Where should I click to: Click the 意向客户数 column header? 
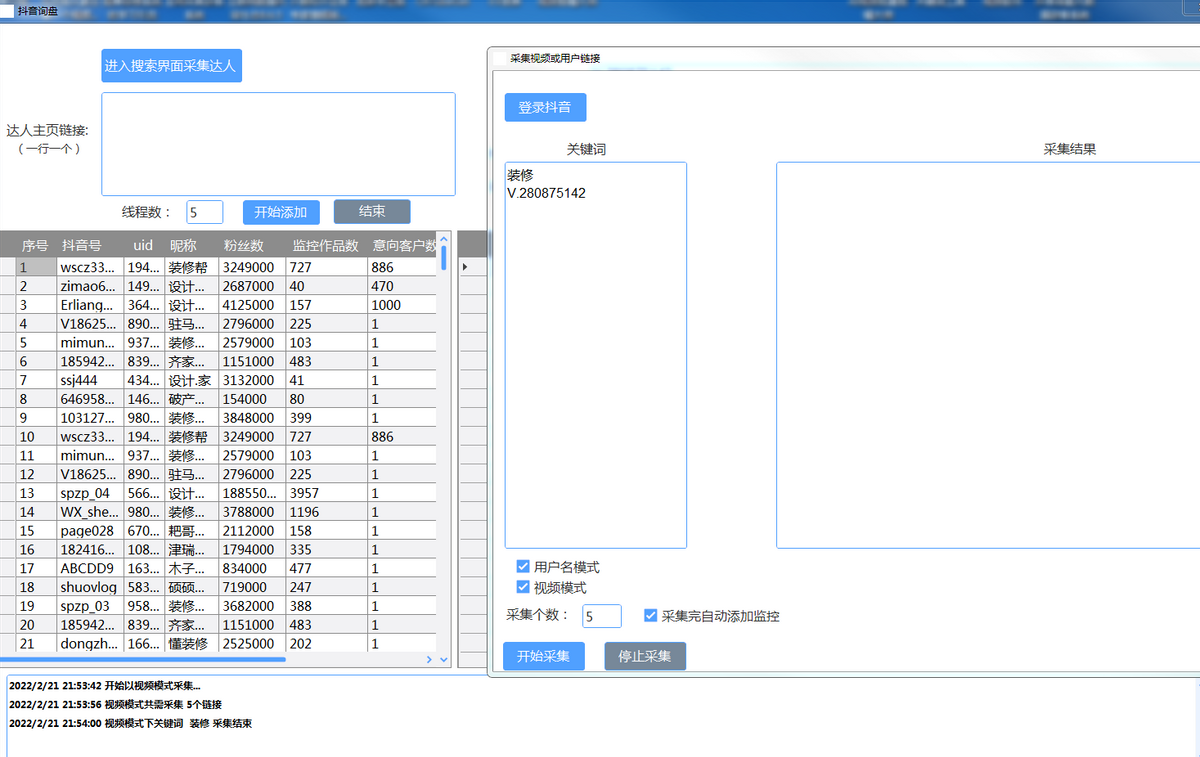pyautogui.click(x=402, y=245)
